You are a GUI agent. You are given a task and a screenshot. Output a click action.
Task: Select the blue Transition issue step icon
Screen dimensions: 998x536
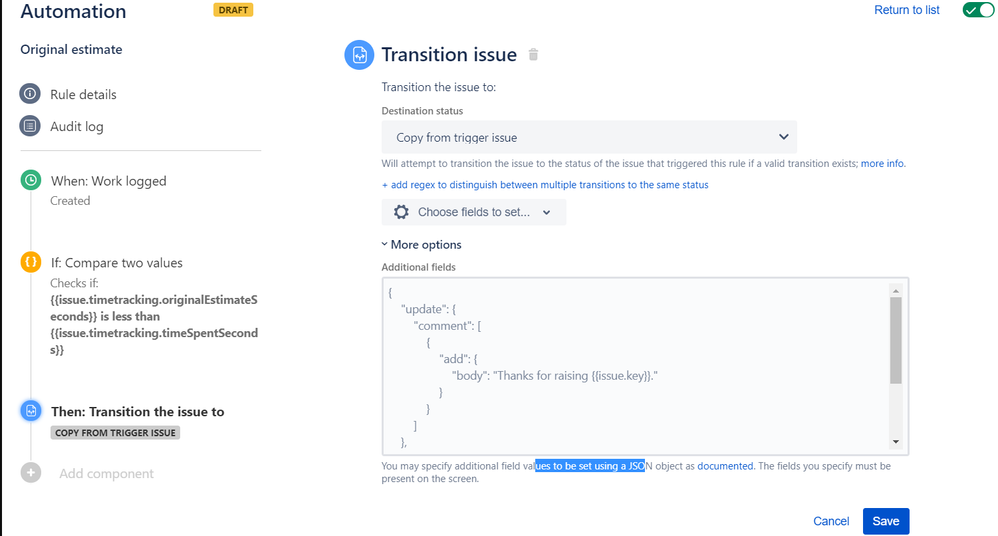(x=31, y=411)
